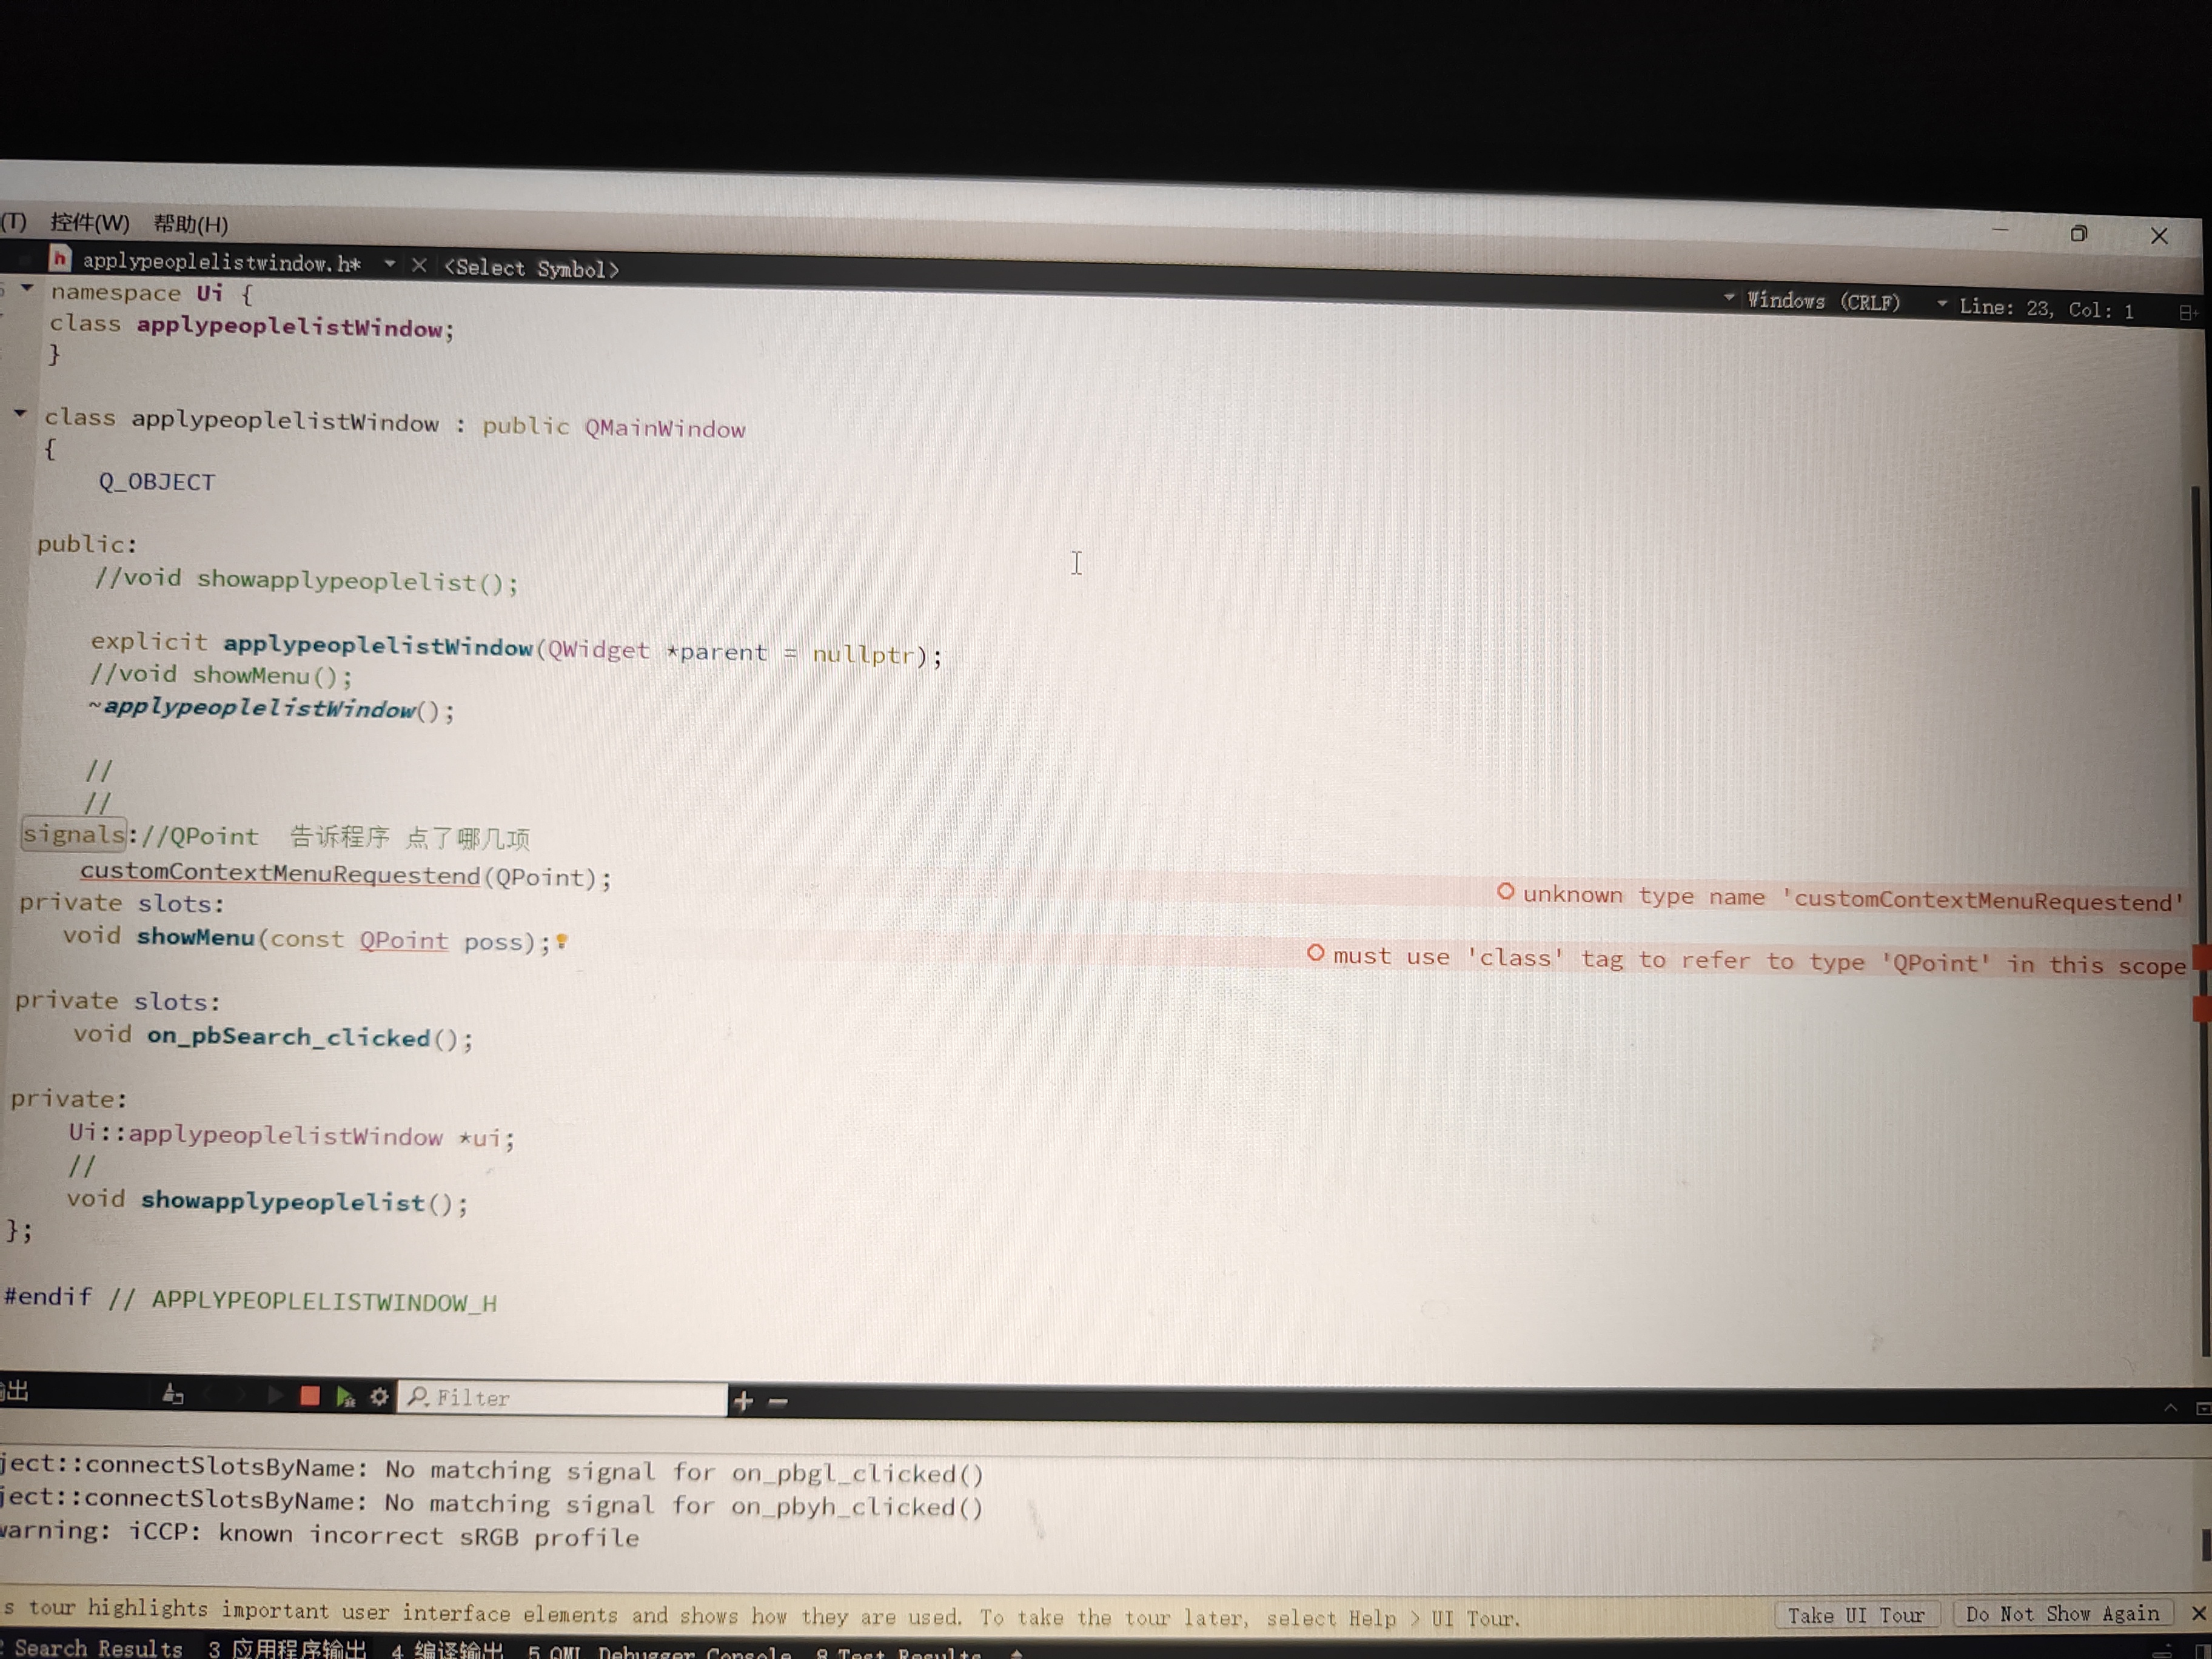Click the green re-run with debugger icon
Viewport: 2212px width, 1659px height.
point(346,1397)
